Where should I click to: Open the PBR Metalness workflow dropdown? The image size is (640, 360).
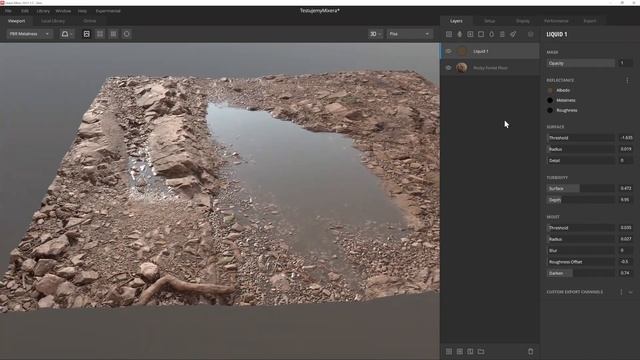point(29,34)
